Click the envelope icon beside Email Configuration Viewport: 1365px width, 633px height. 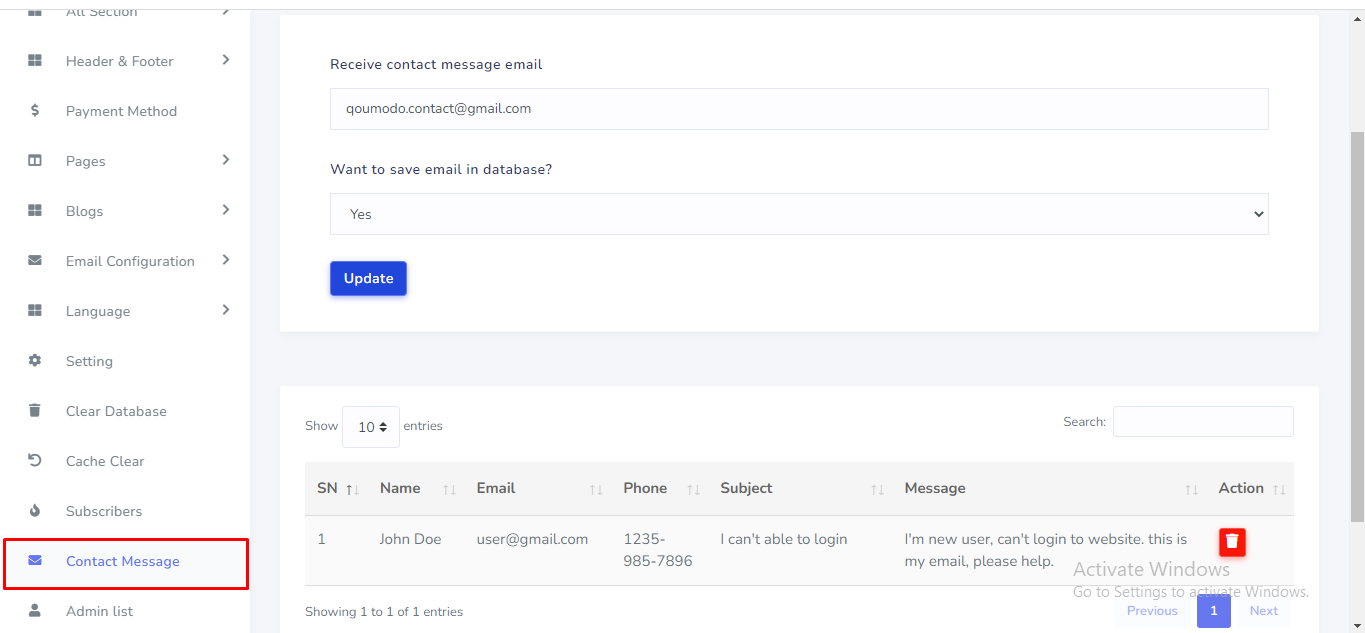pos(35,261)
